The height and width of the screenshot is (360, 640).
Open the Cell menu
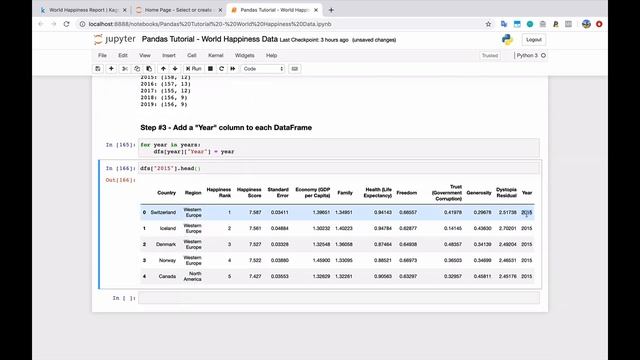[192, 56]
